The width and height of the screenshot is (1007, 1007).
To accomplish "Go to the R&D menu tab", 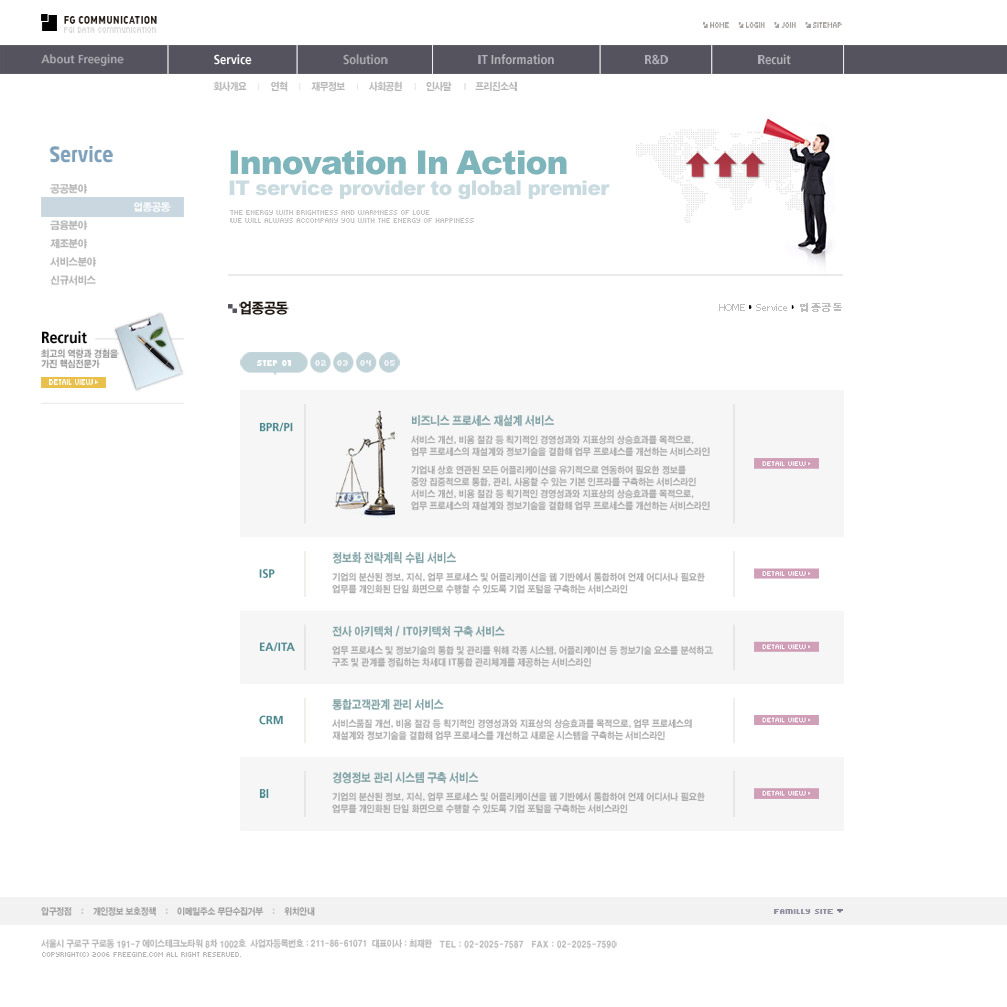I will pyautogui.click(x=656, y=60).
